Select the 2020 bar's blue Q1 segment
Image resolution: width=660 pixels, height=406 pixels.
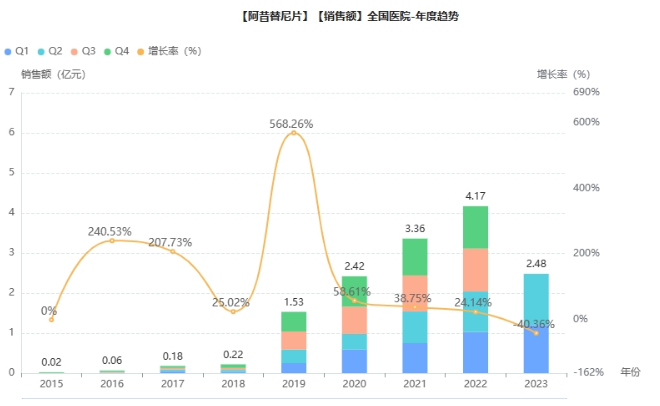(354, 361)
